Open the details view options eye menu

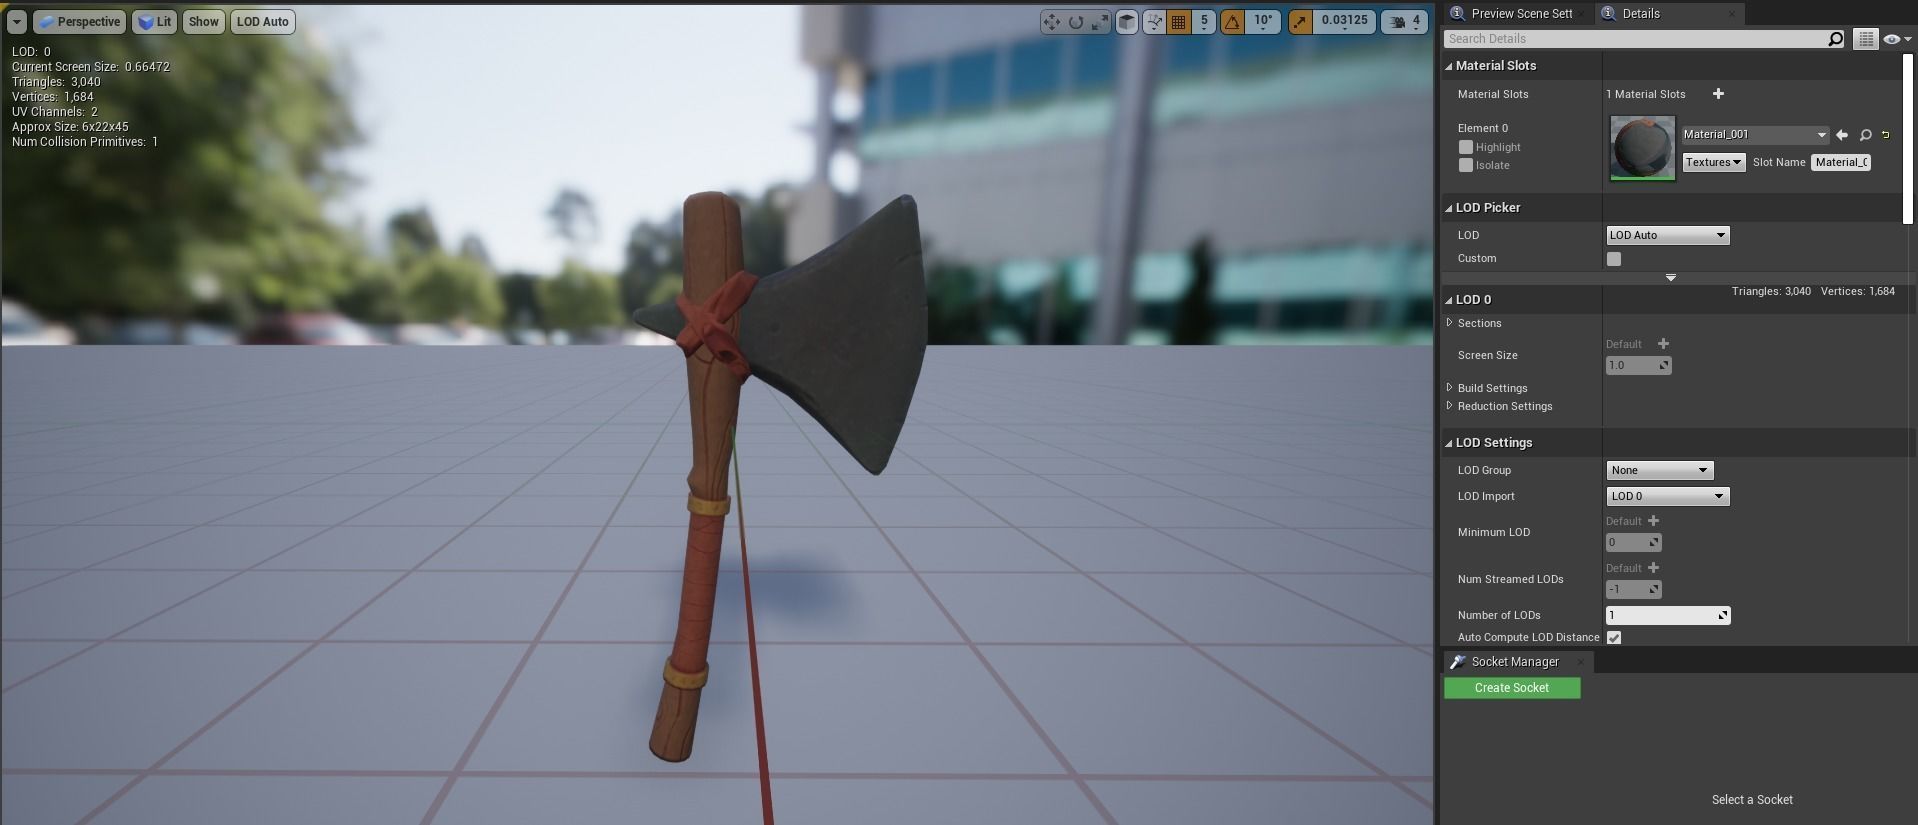click(x=1895, y=39)
